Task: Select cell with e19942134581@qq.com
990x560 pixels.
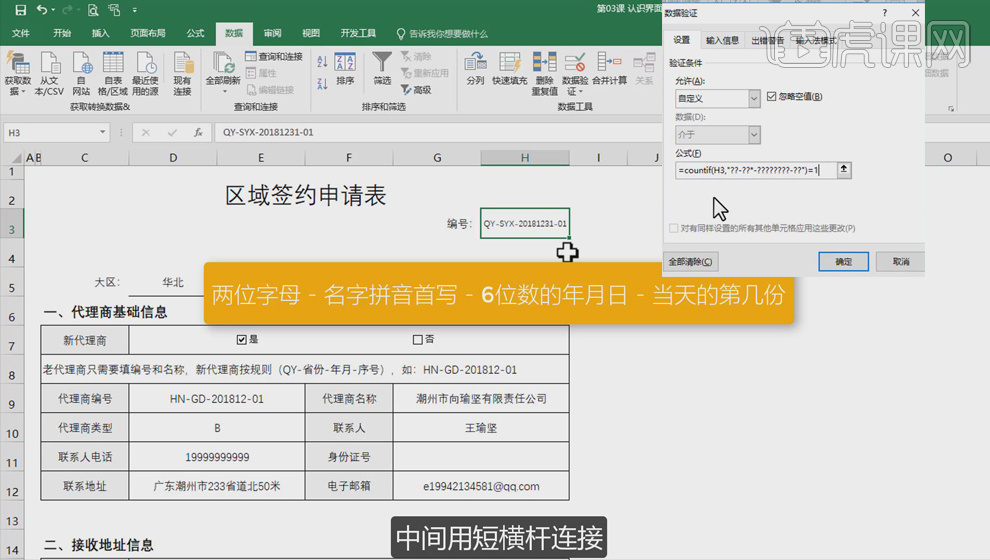Action: coord(481,486)
